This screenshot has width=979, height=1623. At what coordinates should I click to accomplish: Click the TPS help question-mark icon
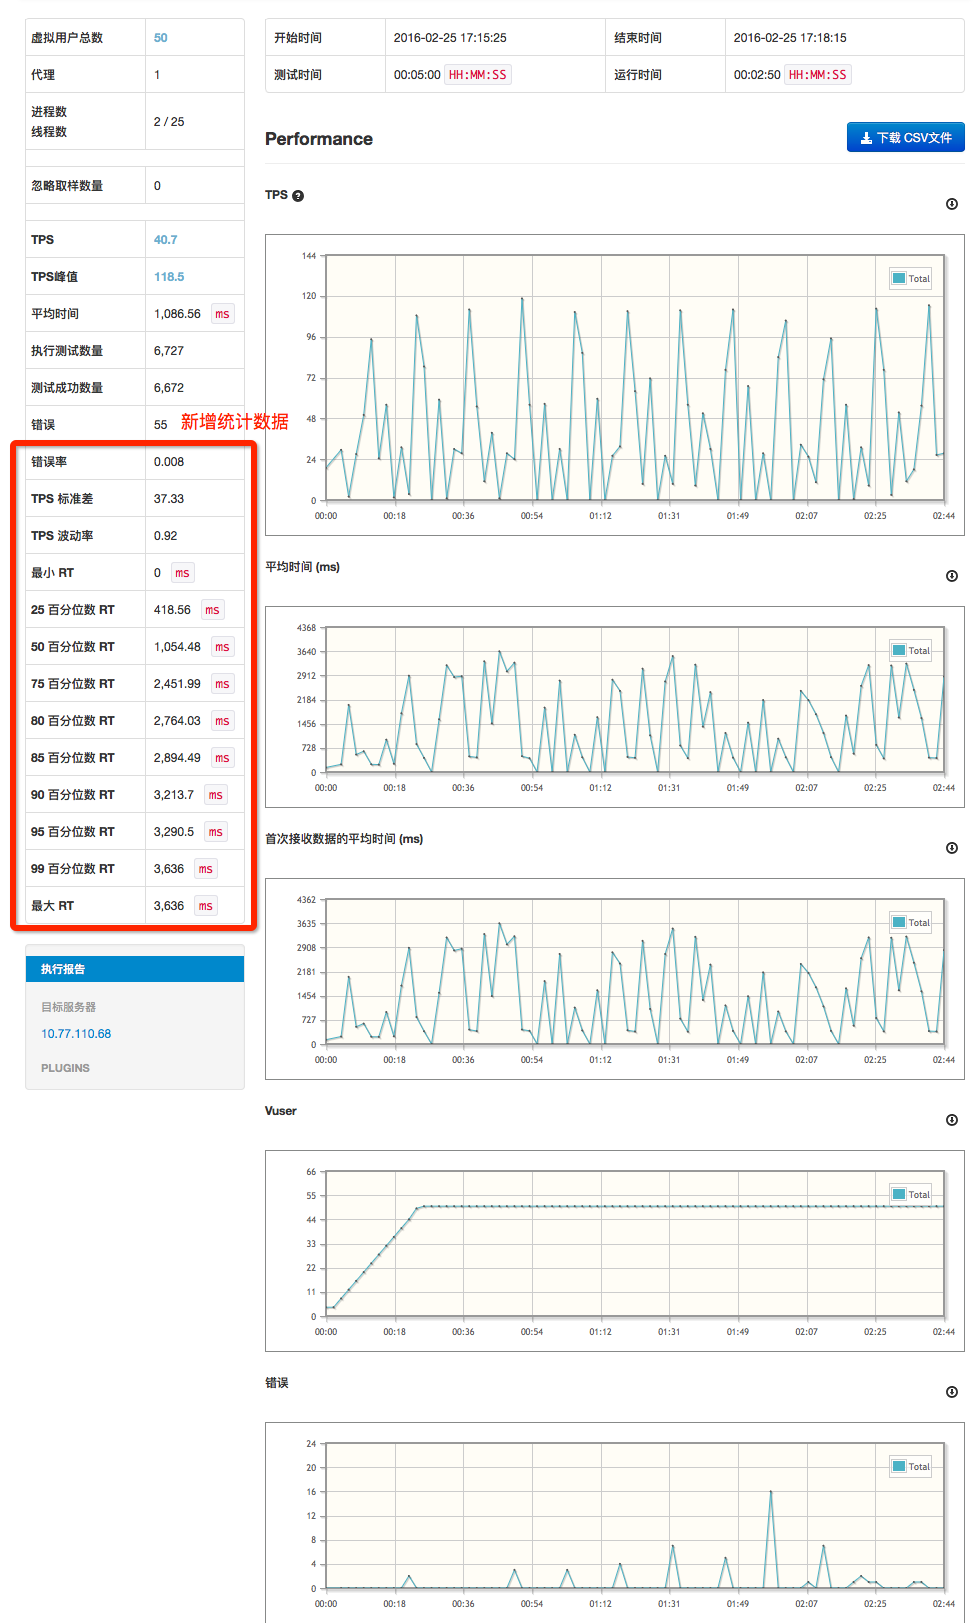pos(298,196)
